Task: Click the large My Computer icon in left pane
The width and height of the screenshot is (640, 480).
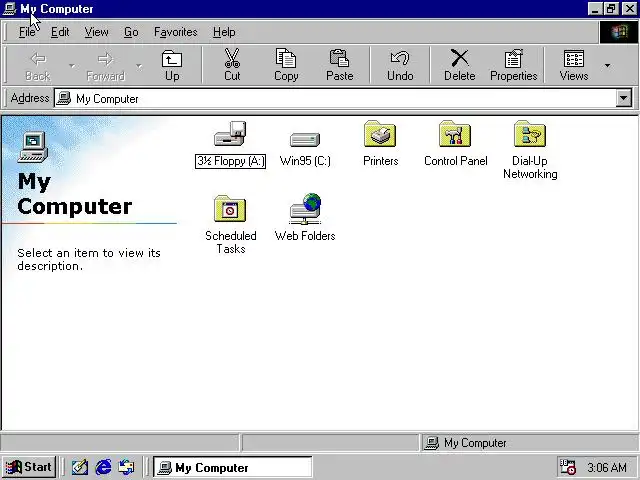Action: coord(33,147)
